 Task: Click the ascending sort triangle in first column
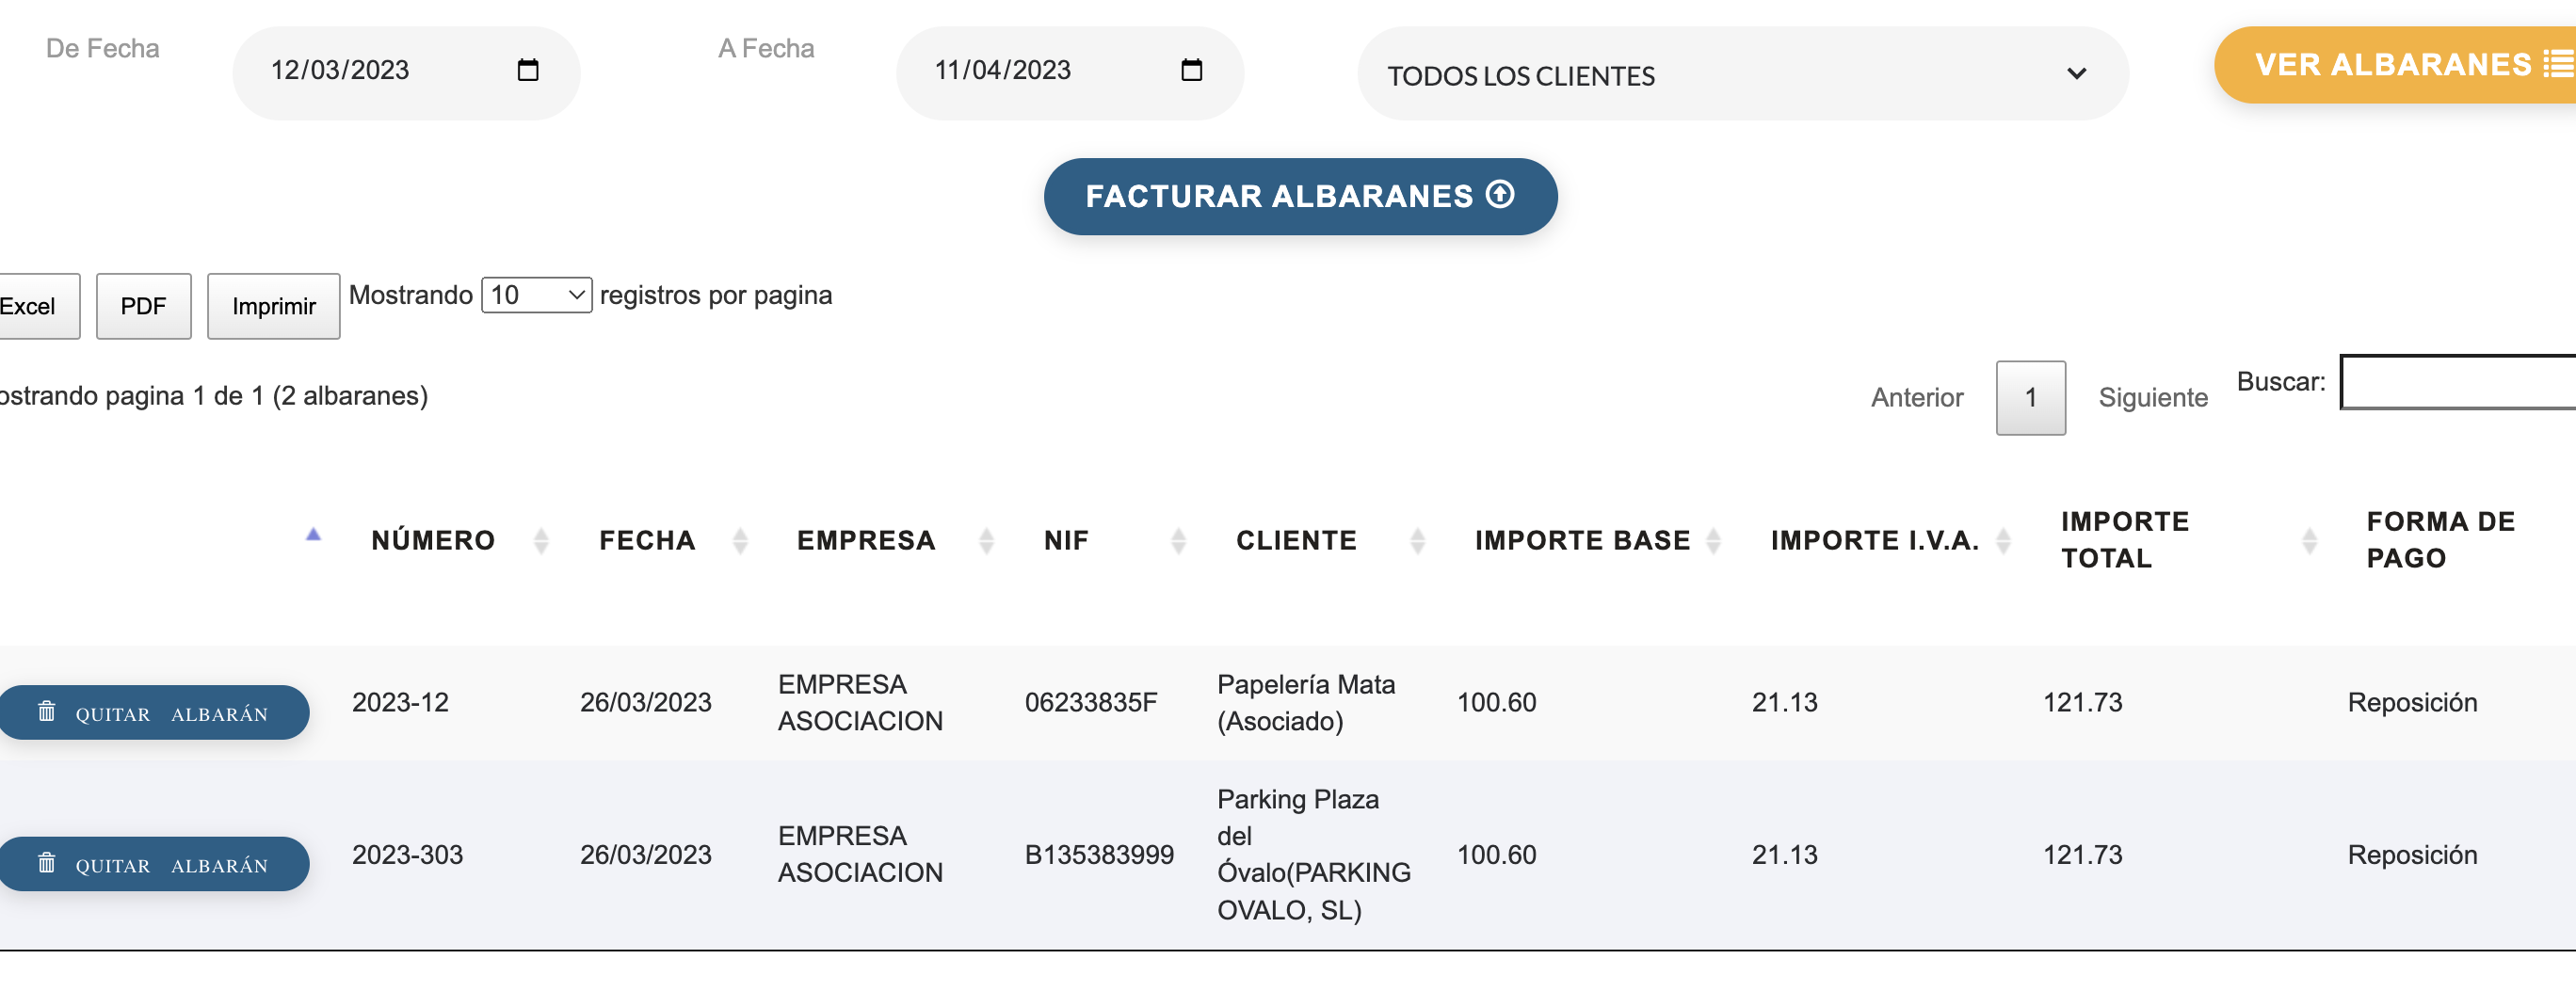(313, 535)
